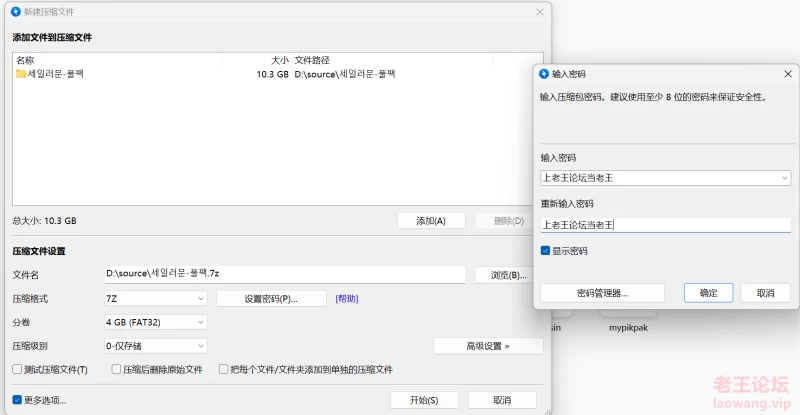Enable 压缩后删除原始文件 checkbox
Screen dimensions: 800x415
pos(116,369)
